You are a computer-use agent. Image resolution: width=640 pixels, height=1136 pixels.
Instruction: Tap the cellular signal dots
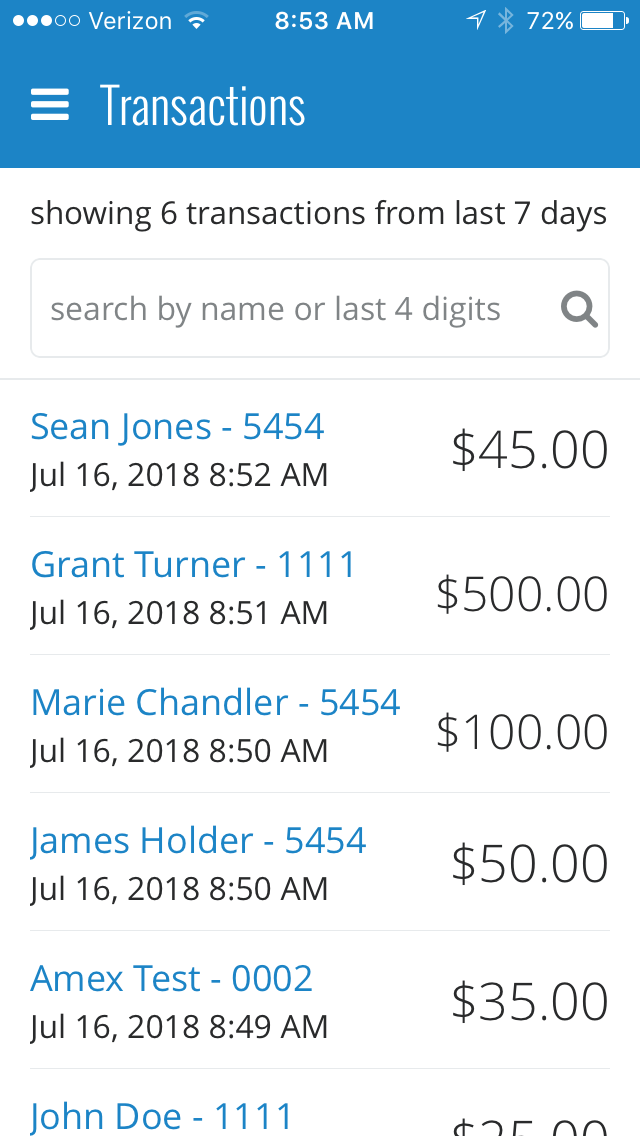43,20
